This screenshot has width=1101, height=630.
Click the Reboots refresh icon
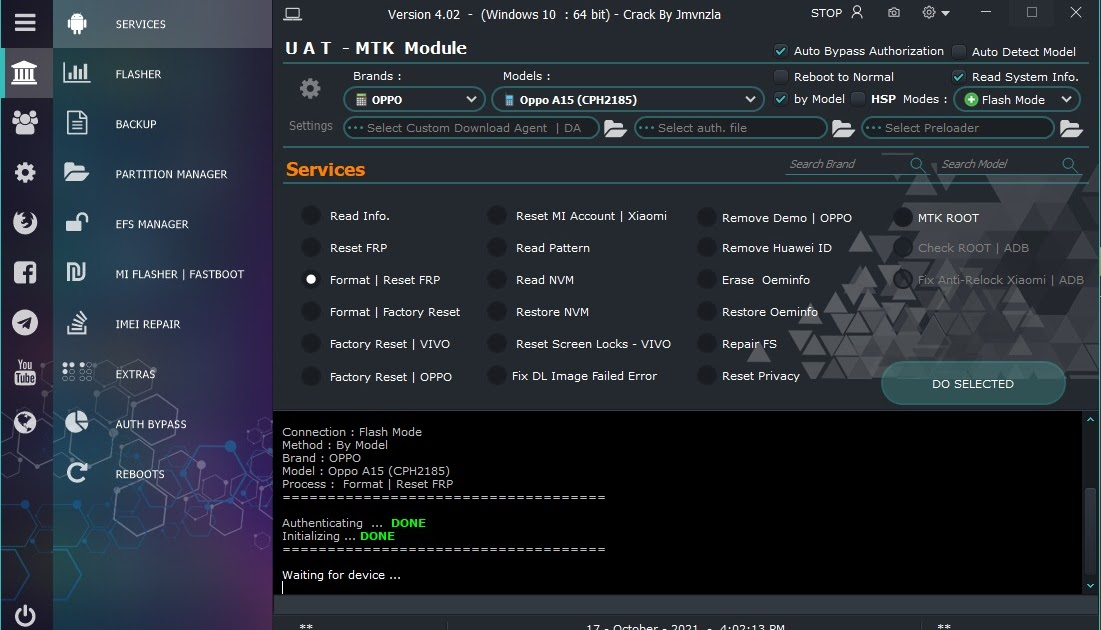[x=77, y=473]
